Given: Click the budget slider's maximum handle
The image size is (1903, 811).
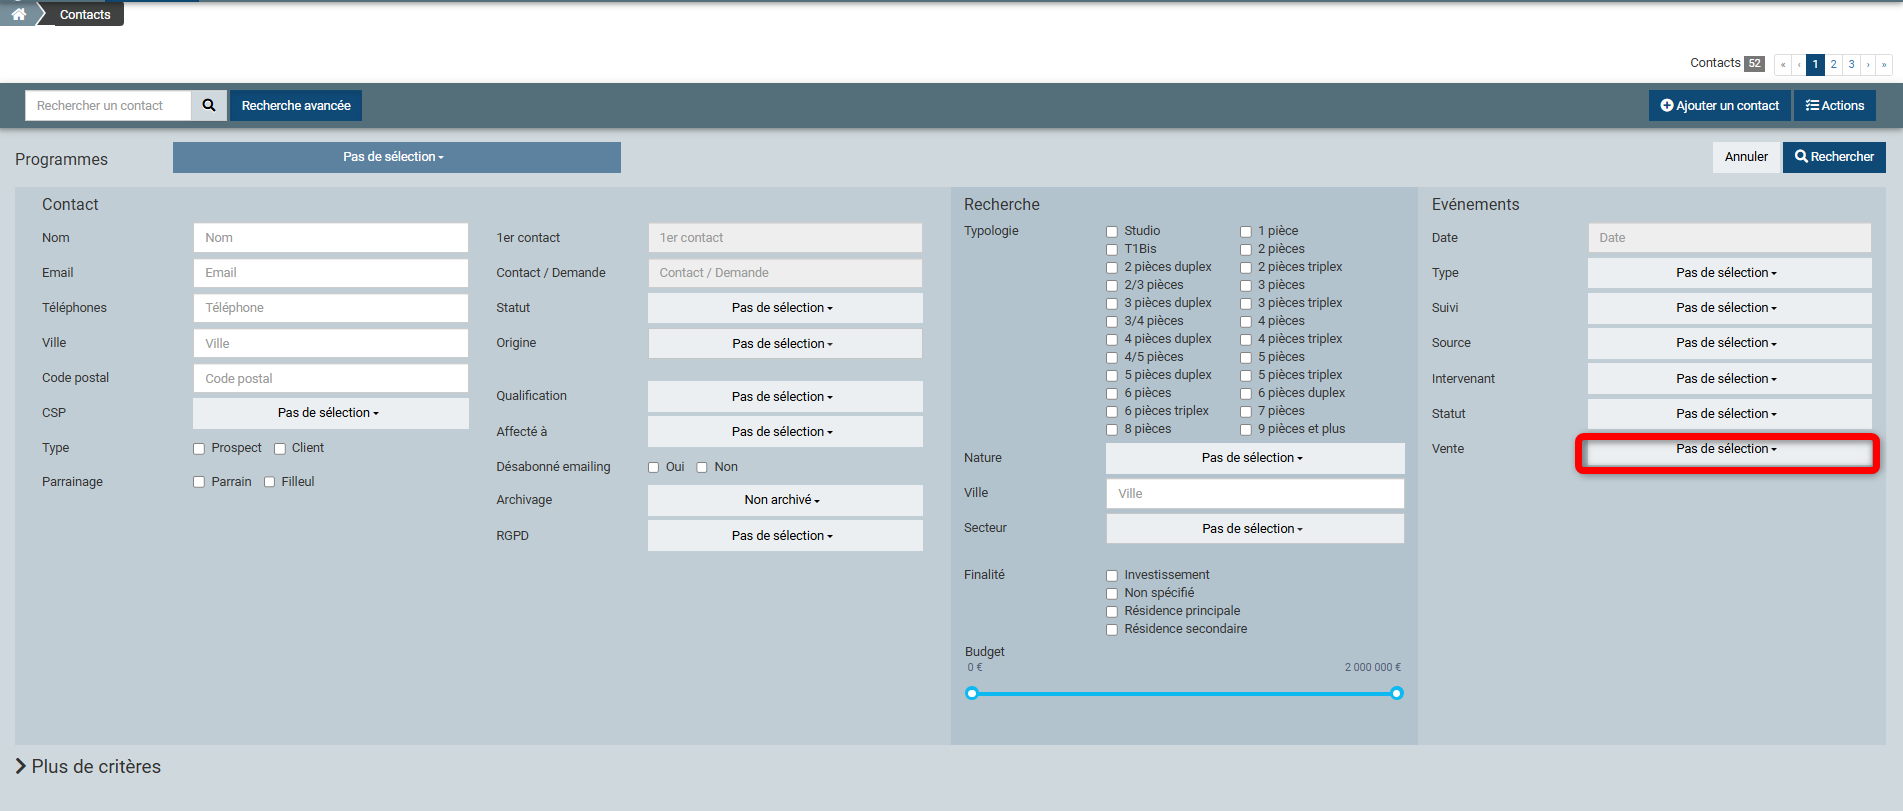Looking at the screenshot, I should pyautogui.click(x=1397, y=693).
